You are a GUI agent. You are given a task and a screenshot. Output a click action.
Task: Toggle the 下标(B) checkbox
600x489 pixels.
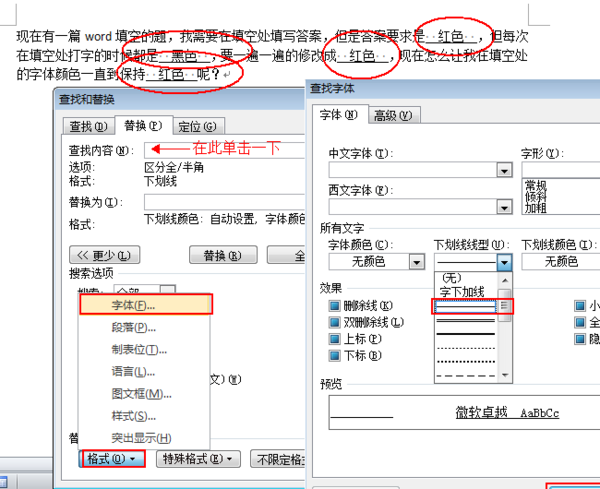coord(334,356)
